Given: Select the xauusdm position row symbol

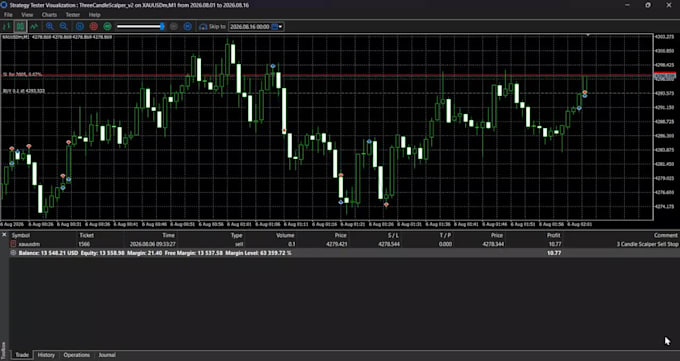Looking at the screenshot, I should (x=29, y=244).
